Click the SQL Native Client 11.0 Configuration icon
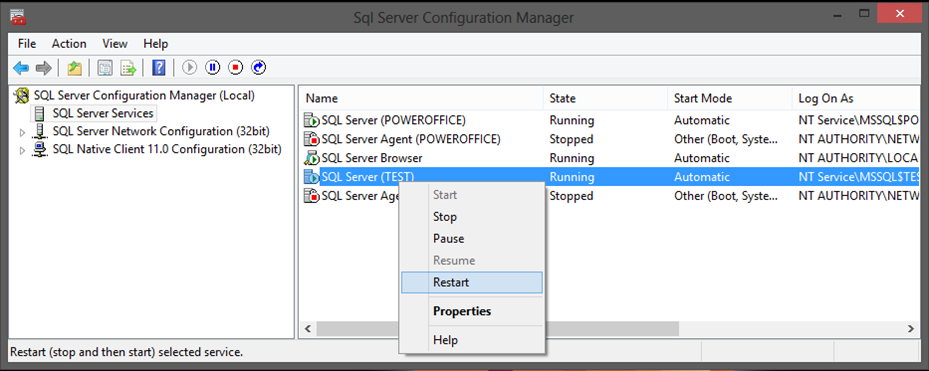The width and height of the screenshot is (929, 371). 40,149
